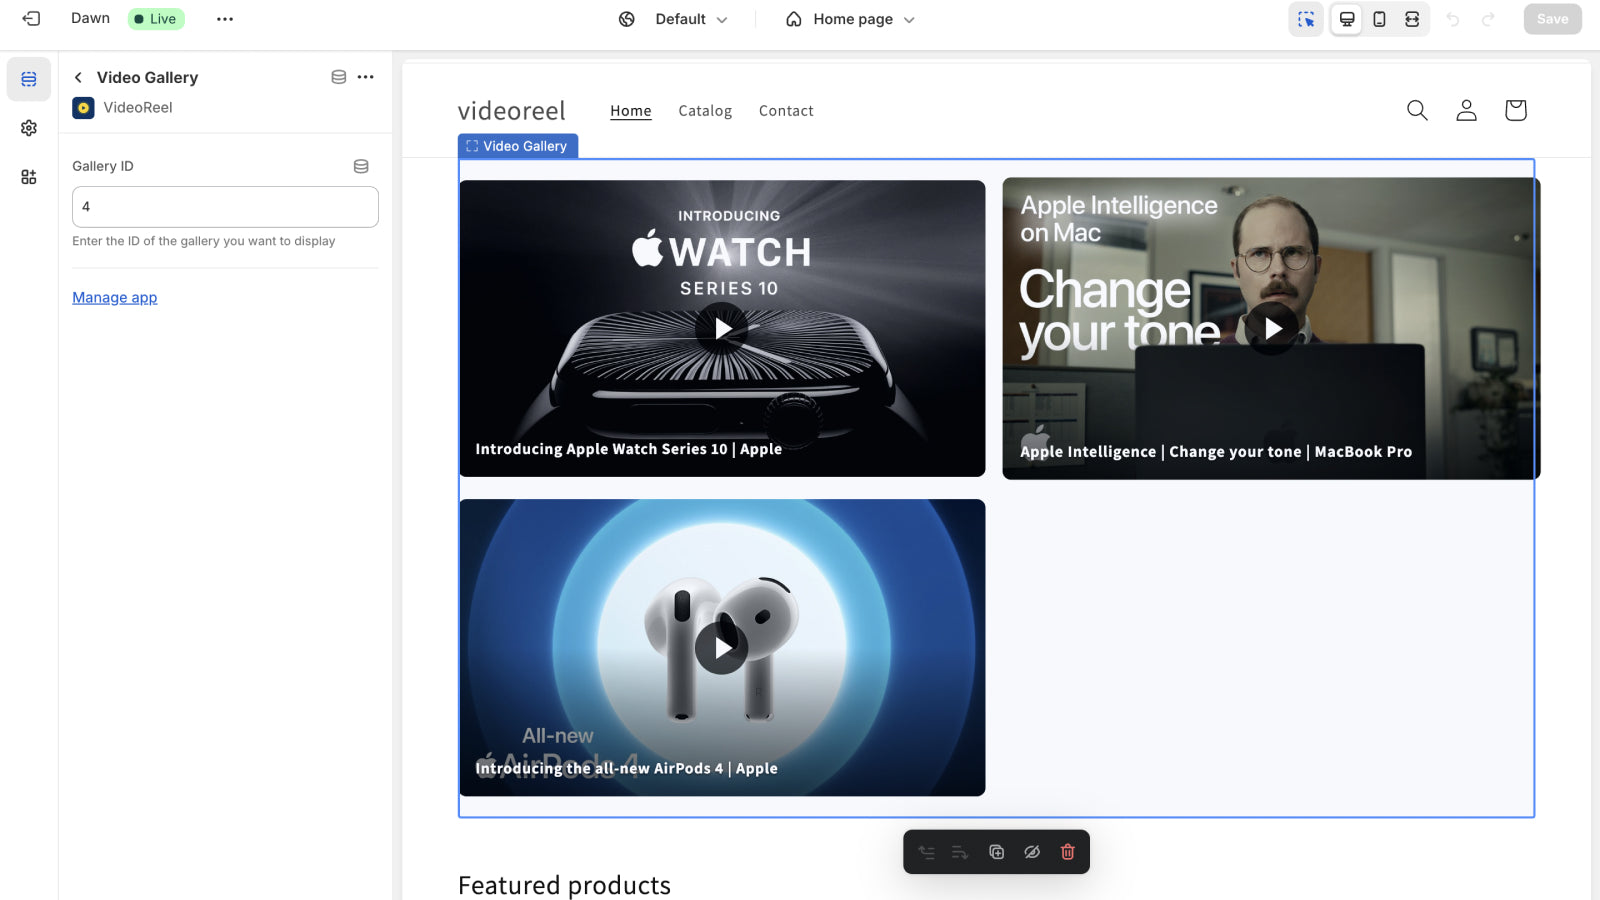
Task: Click the search icon in the store preview
Action: pyautogui.click(x=1417, y=110)
